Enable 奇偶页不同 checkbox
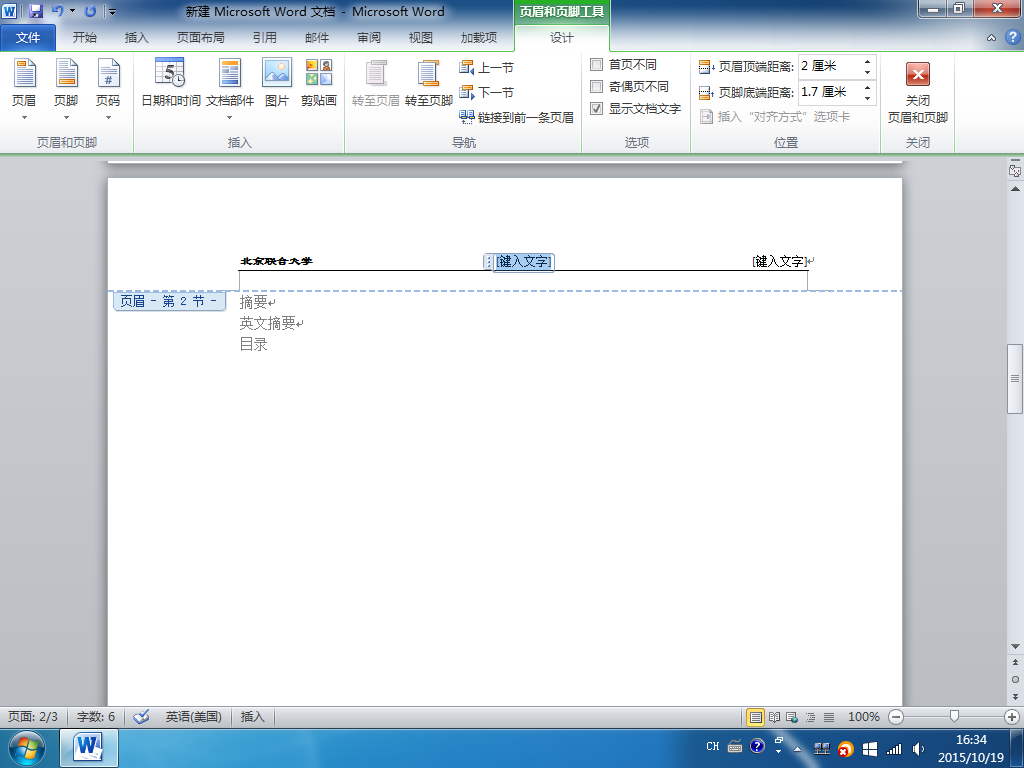The height and width of the screenshot is (768, 1024). click(x=596, y=86)
